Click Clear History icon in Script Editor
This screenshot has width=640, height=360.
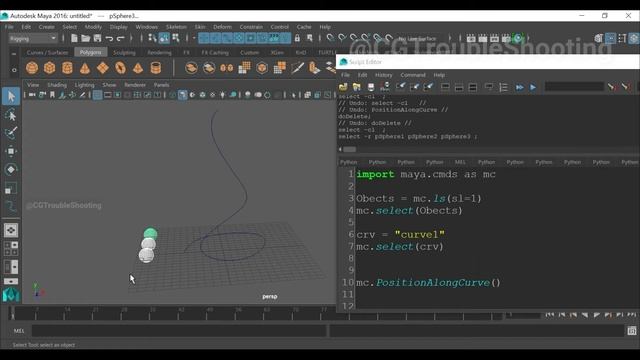coord(401,87)
